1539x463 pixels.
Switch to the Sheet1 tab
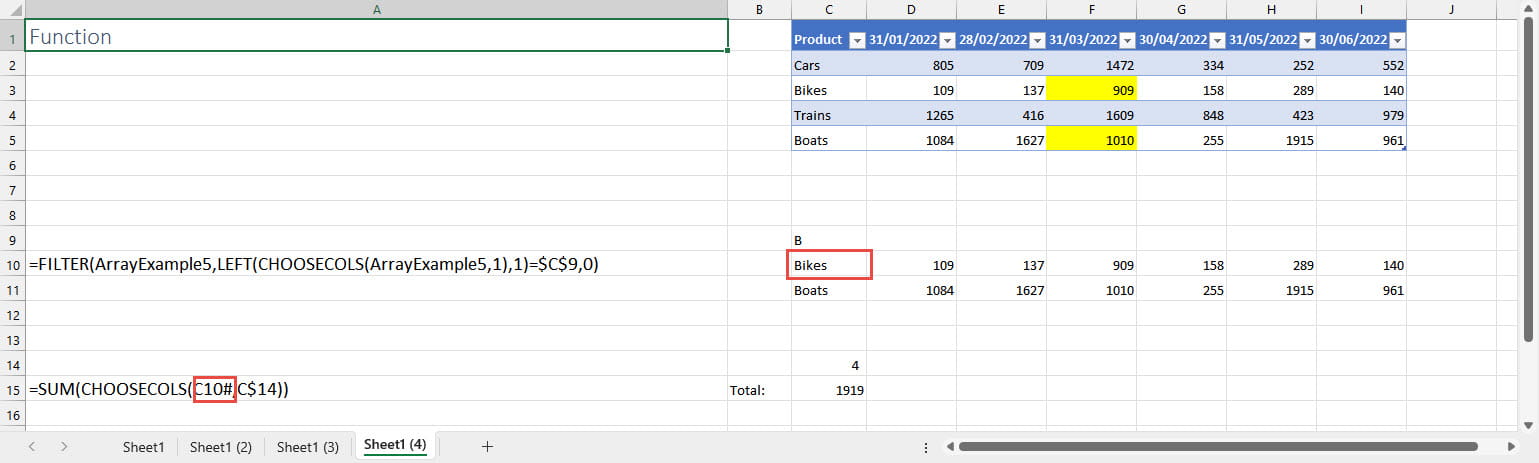point(142,447)
